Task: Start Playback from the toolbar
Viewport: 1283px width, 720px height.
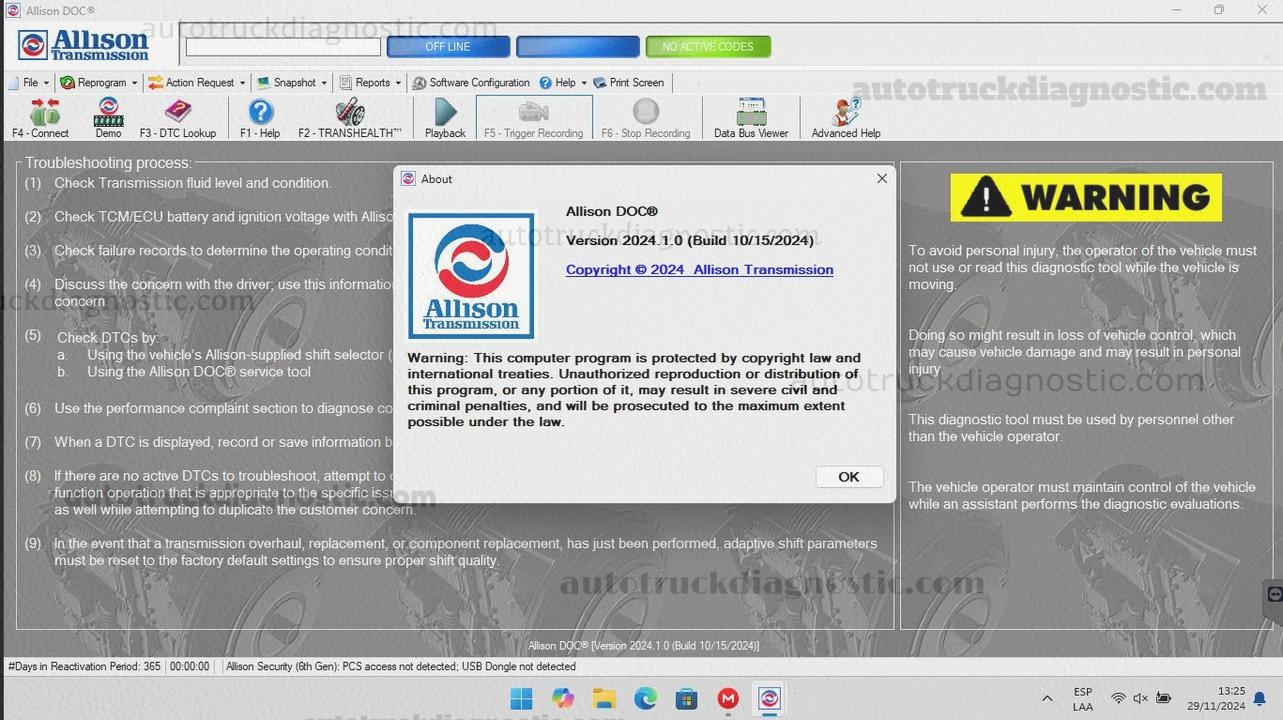Action: coord(445,118)
